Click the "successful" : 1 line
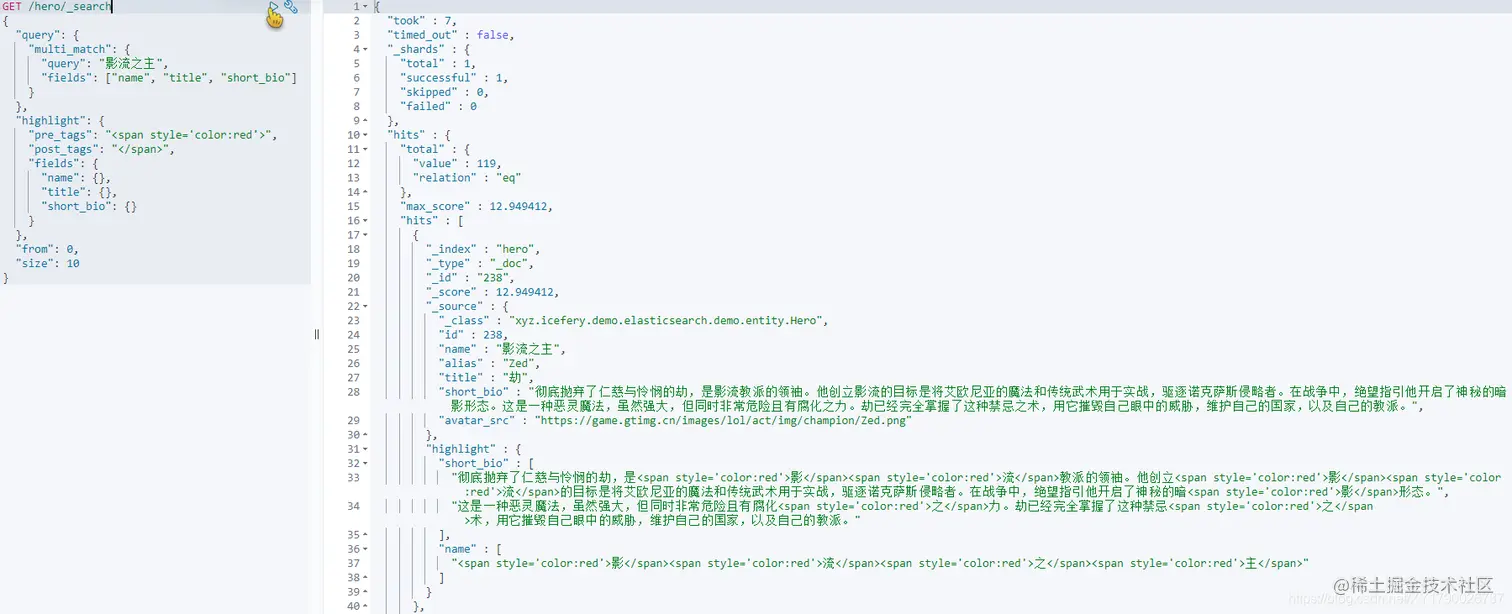 pos(455,77)
